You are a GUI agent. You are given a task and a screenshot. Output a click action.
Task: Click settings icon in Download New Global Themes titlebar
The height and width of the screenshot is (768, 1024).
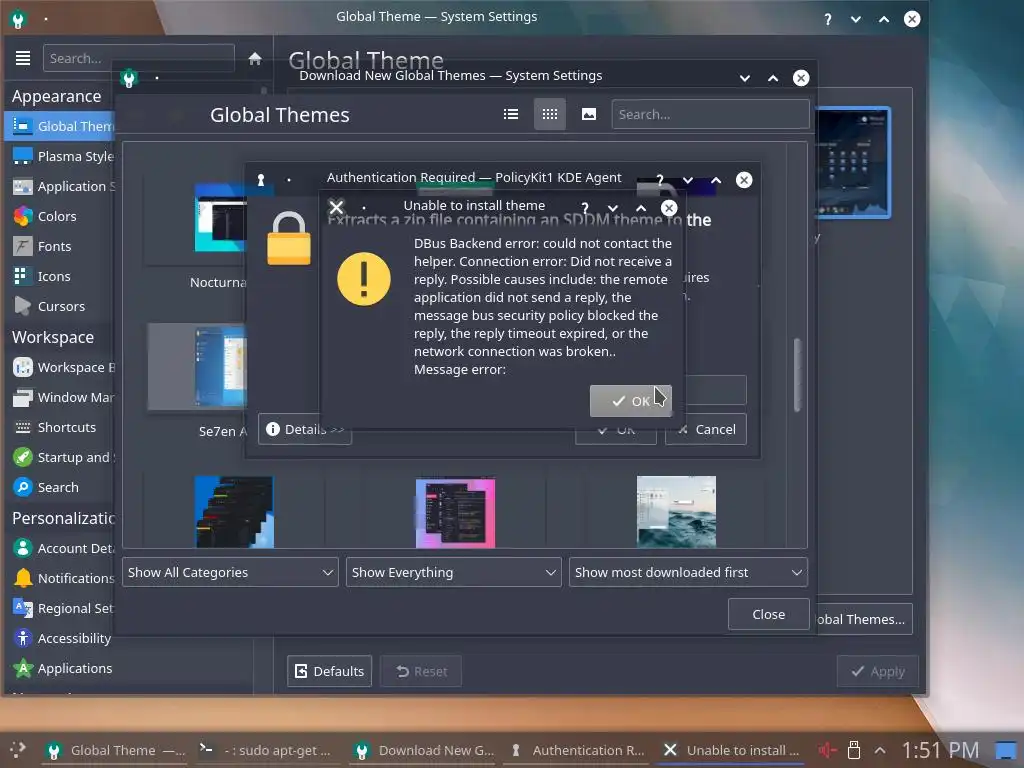click(129, 78)
